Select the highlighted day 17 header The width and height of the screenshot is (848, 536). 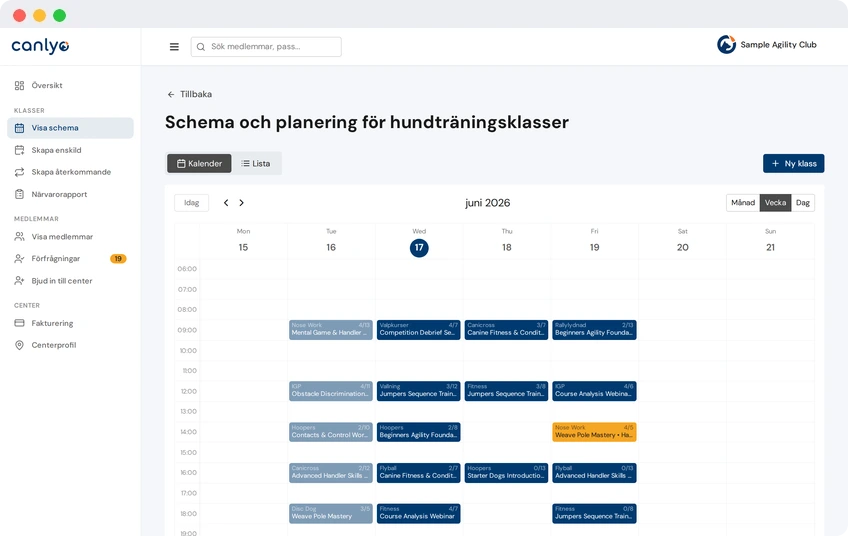click(x=419, y=248)
